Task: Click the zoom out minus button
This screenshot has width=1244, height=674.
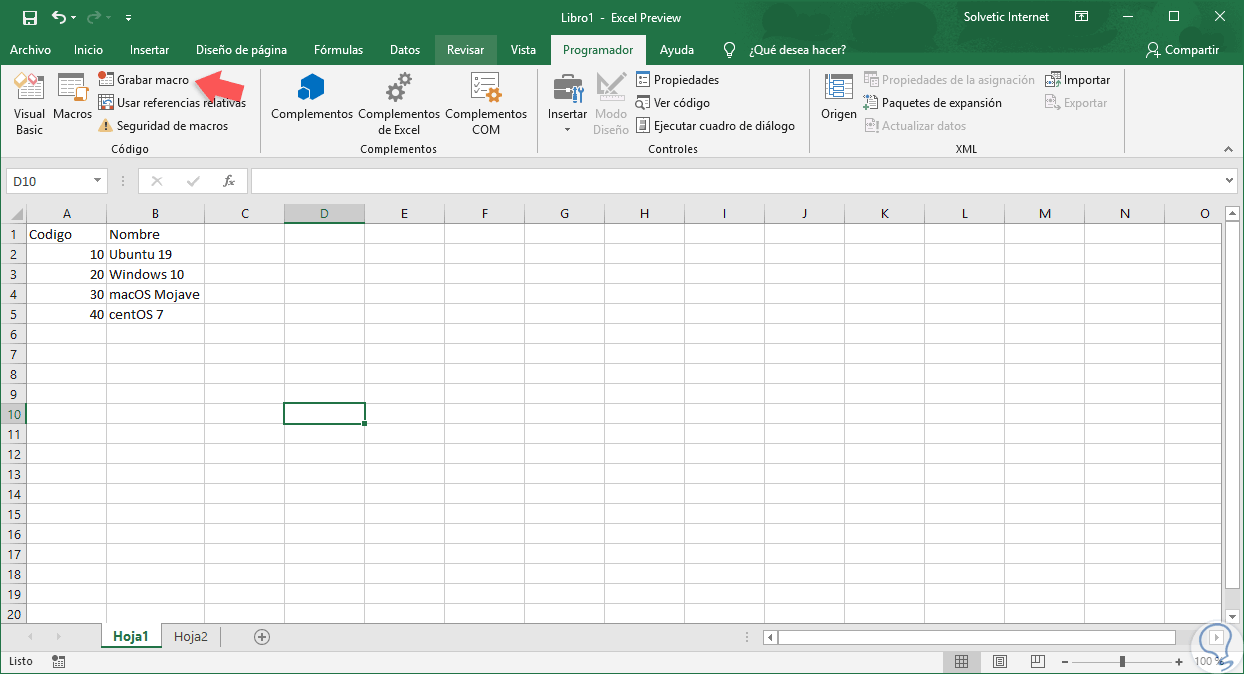Action: click(1065, 661)
